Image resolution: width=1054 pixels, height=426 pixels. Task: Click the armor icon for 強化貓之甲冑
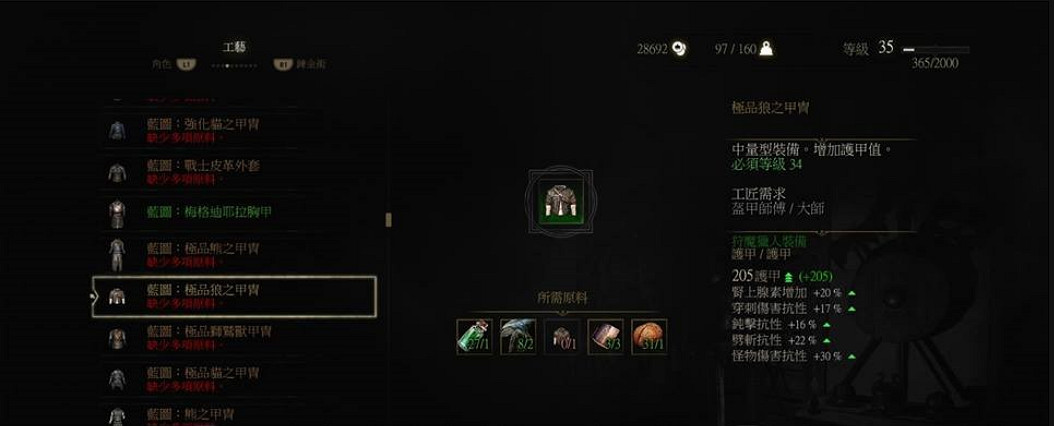point(117,131)
